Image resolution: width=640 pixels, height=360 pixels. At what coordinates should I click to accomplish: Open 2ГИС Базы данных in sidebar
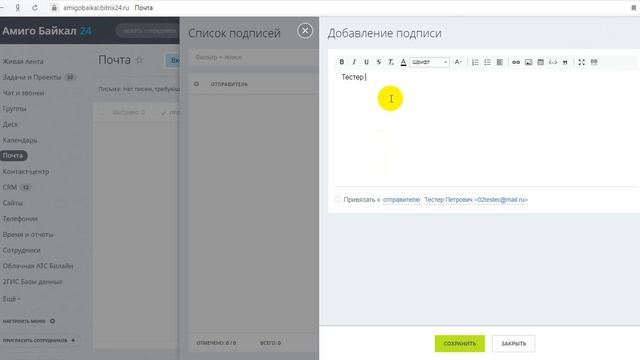[x=32, y=282]
